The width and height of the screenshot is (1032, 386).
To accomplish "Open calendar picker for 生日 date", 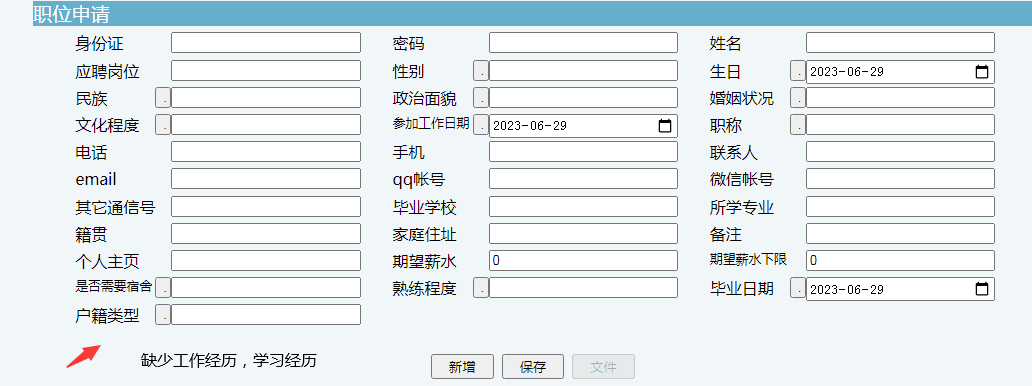I will [981, 72].
